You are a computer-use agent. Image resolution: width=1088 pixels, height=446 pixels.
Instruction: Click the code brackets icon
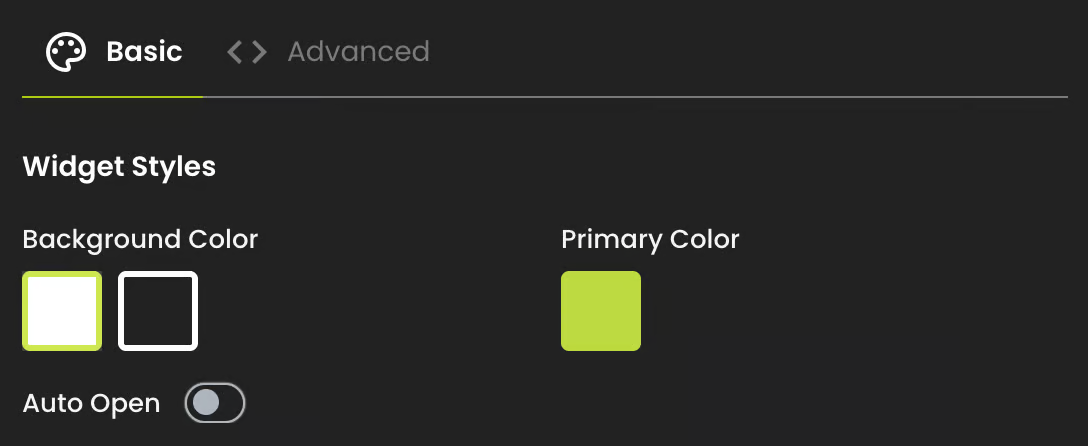coord(247,52)
